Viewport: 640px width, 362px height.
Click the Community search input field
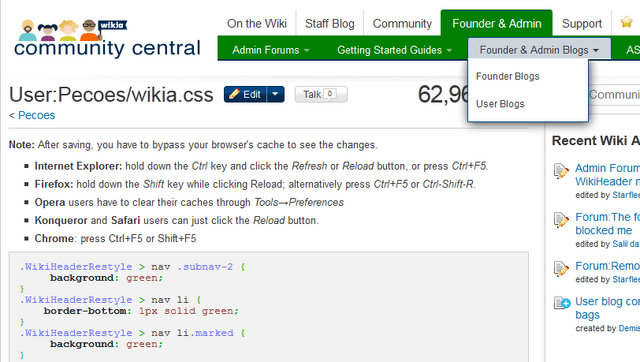tap(614, 95)
